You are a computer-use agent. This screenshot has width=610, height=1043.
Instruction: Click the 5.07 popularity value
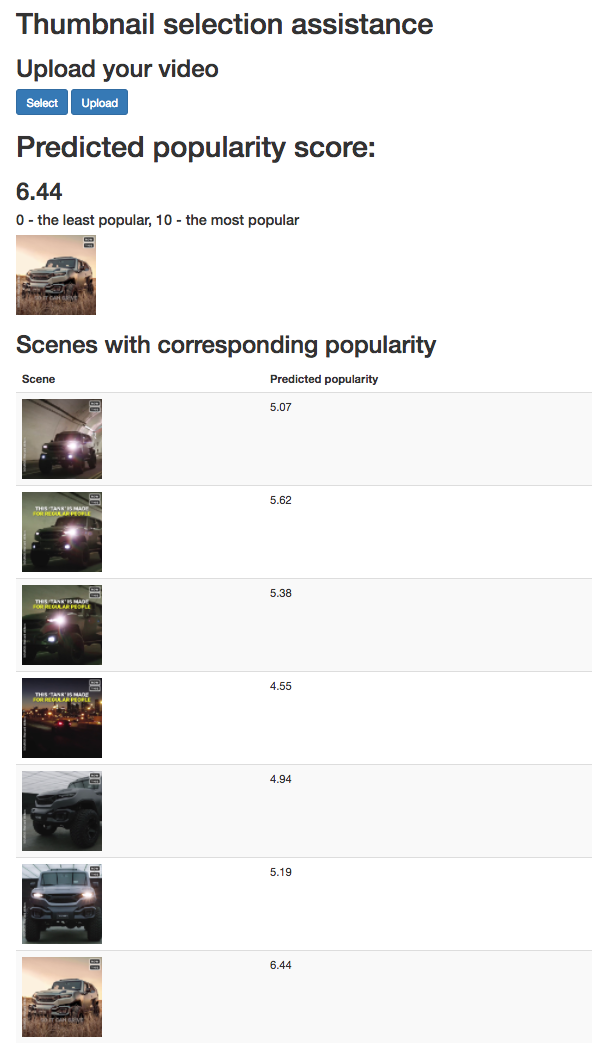coord(281,407)
